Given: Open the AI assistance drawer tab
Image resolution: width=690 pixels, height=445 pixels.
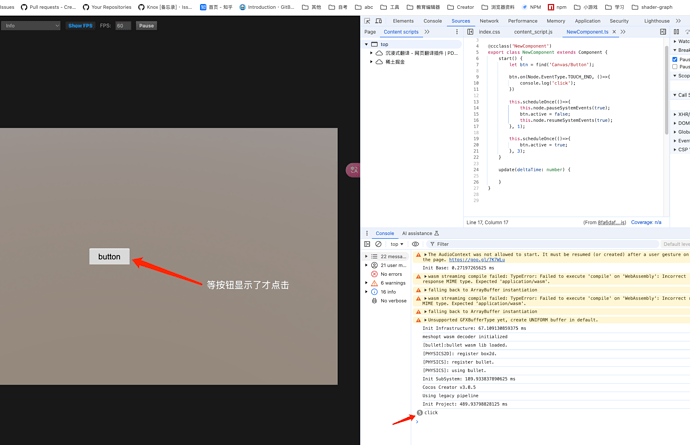Looking at the screenshot, I should pos(420,233).
